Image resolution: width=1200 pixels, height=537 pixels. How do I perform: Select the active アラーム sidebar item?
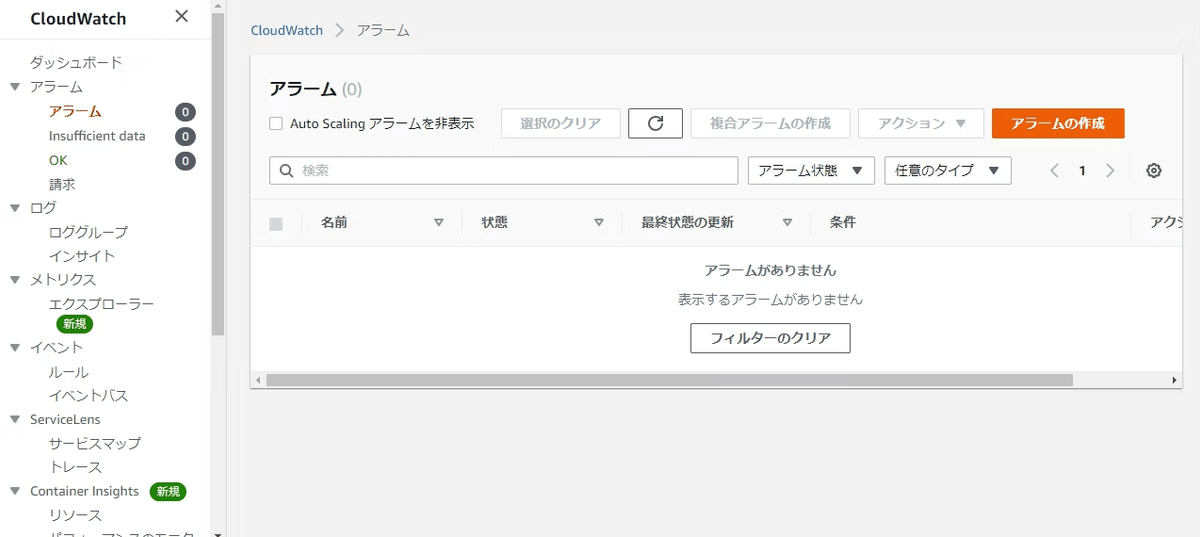coord(75,112)
